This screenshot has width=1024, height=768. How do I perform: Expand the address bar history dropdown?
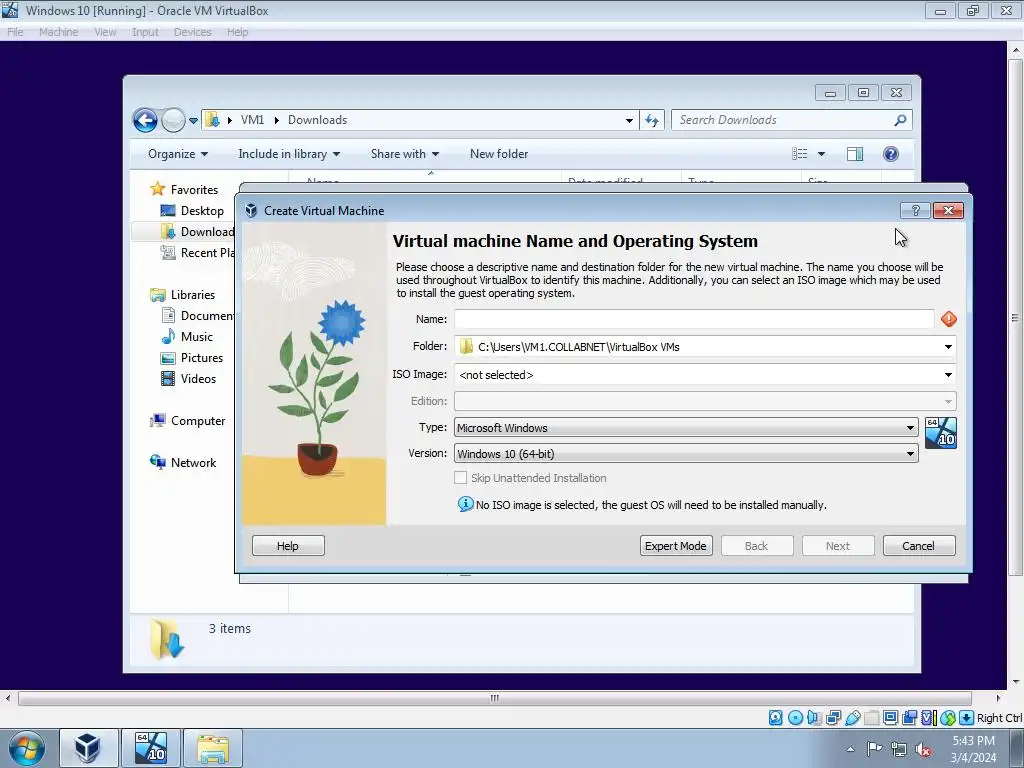629,120
